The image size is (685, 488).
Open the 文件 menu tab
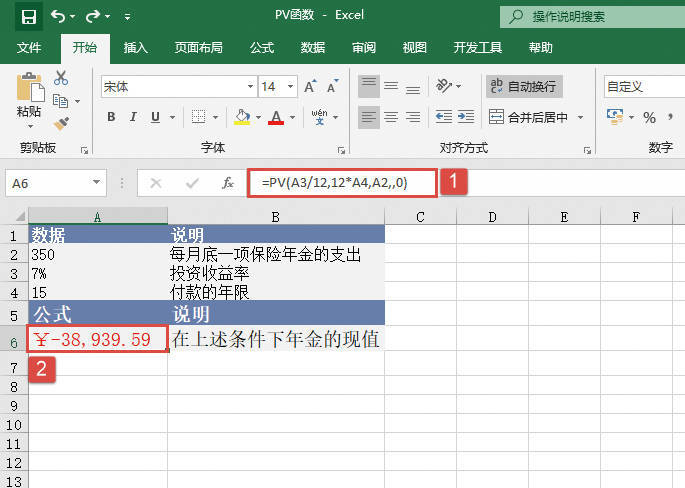(x=29, y=47)
